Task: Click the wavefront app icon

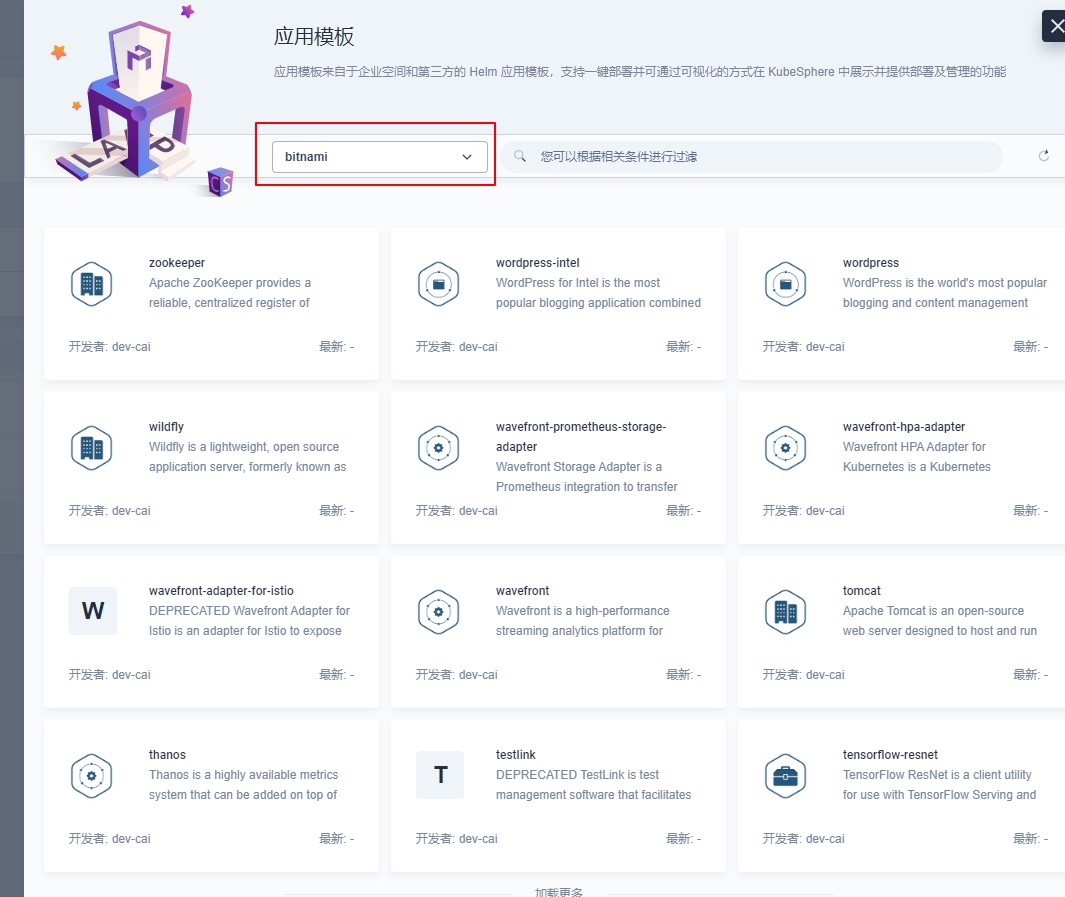Action: pos(439,612)
